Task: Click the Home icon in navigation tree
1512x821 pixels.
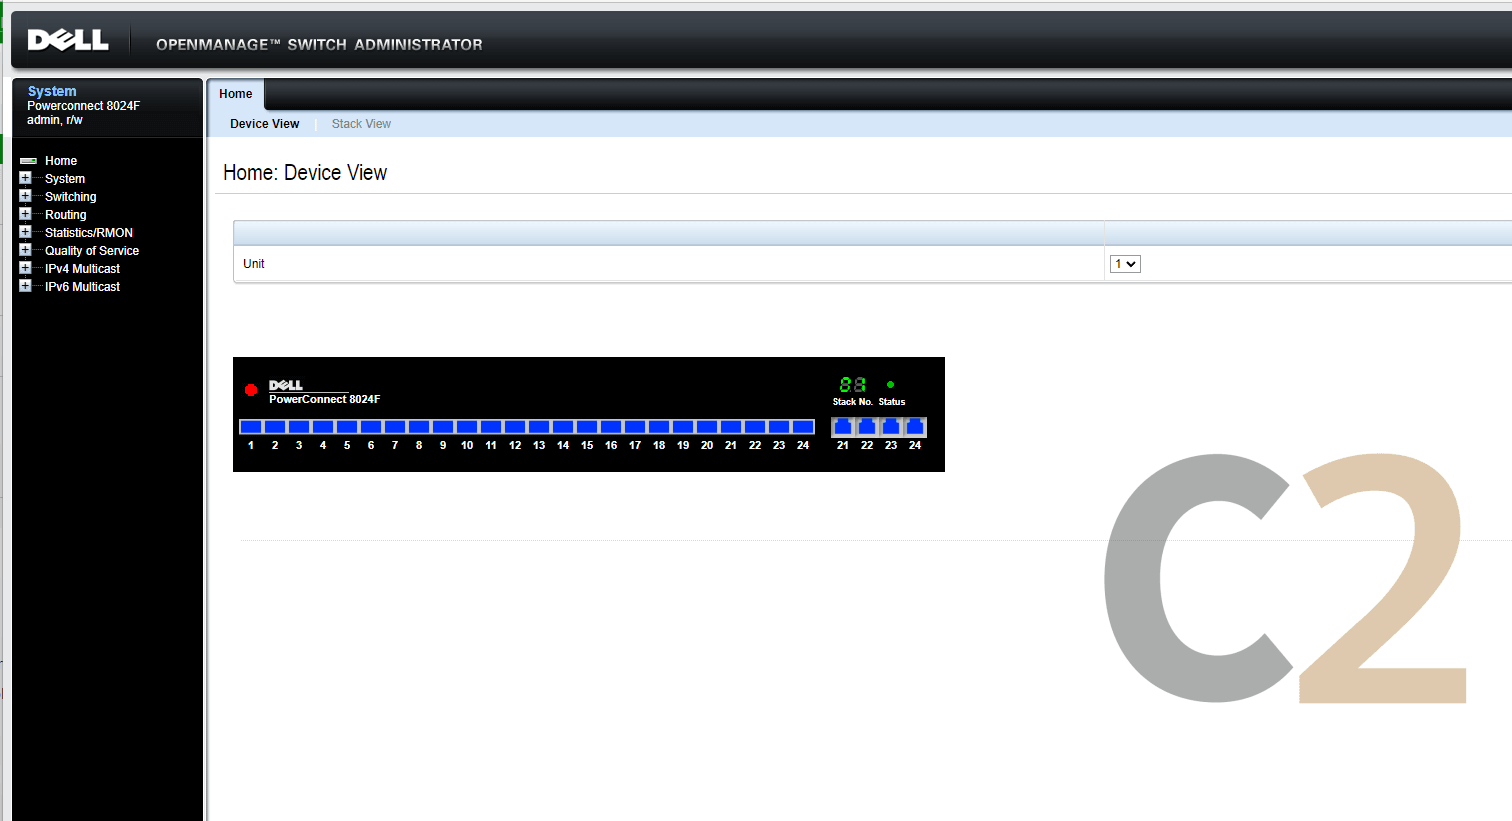Action: click(28, 161)
